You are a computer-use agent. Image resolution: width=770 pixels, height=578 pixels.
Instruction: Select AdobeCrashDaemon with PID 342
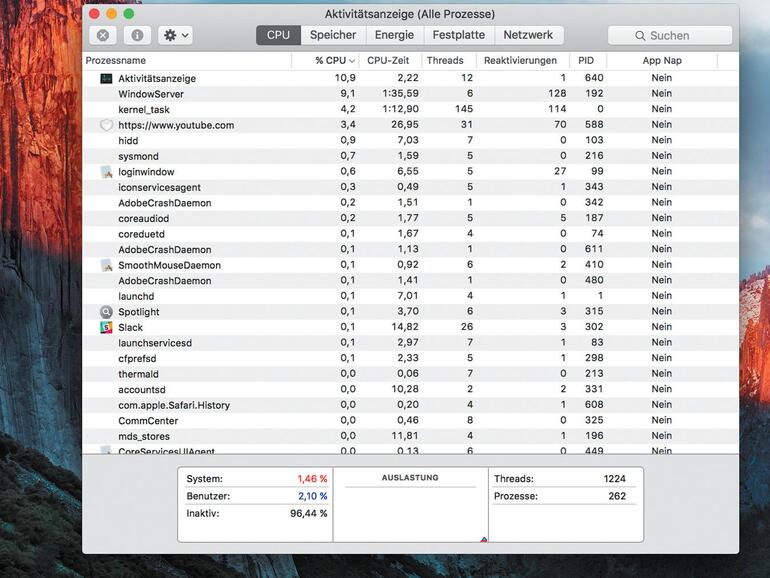pos(411,203)
